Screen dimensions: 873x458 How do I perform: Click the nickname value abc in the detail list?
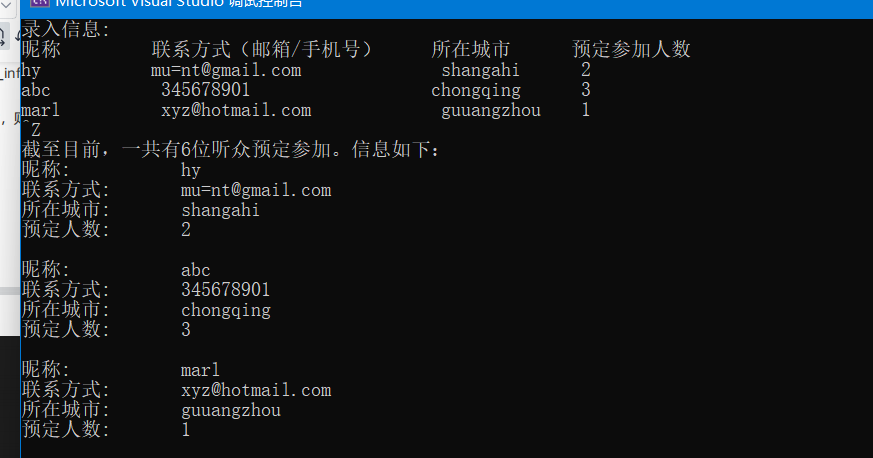[196, 270]
